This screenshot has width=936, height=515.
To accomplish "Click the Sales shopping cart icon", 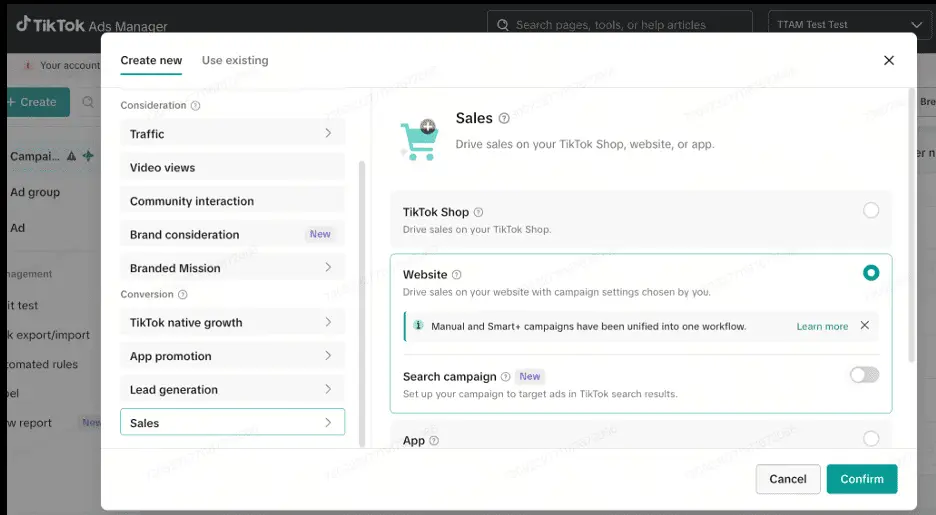I will click(x=420, y=140).
